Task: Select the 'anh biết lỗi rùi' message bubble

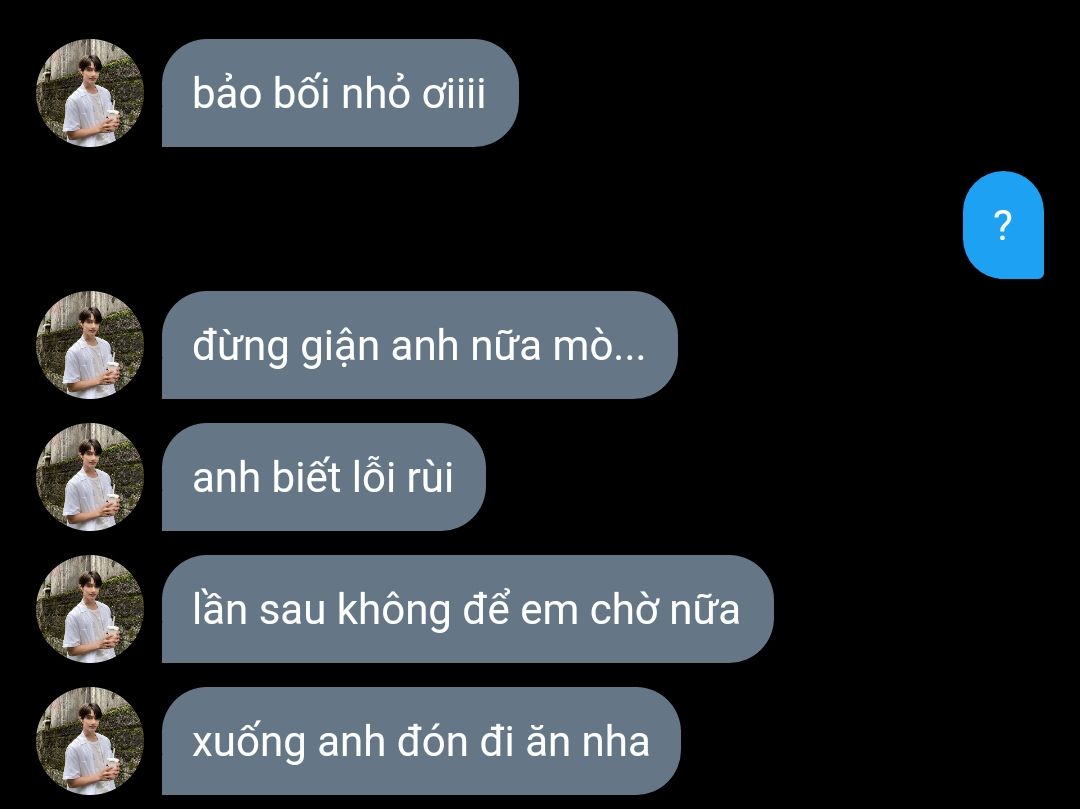Action: [x=324, y=477]
